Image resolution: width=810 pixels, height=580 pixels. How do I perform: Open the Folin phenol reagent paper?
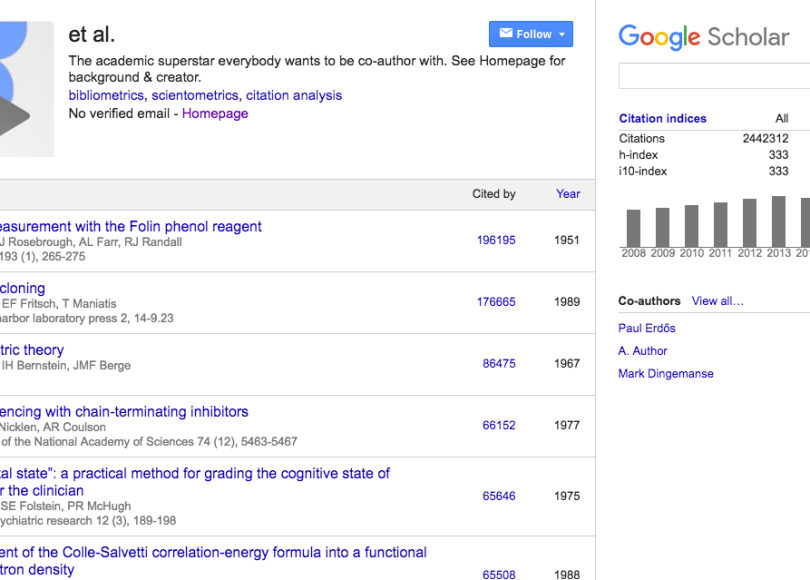point(130,226)
